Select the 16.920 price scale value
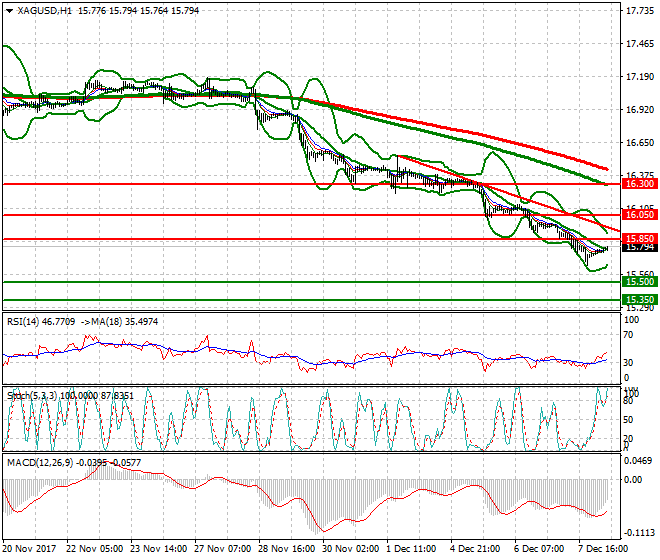The height and width of the screenshot is (560, 660). [x=640, y=110]
